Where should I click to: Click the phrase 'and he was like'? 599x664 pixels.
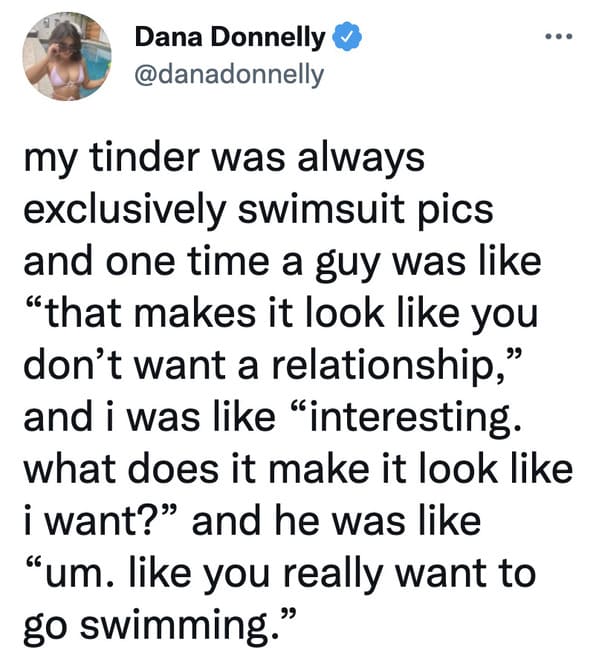tap(337, 521)
